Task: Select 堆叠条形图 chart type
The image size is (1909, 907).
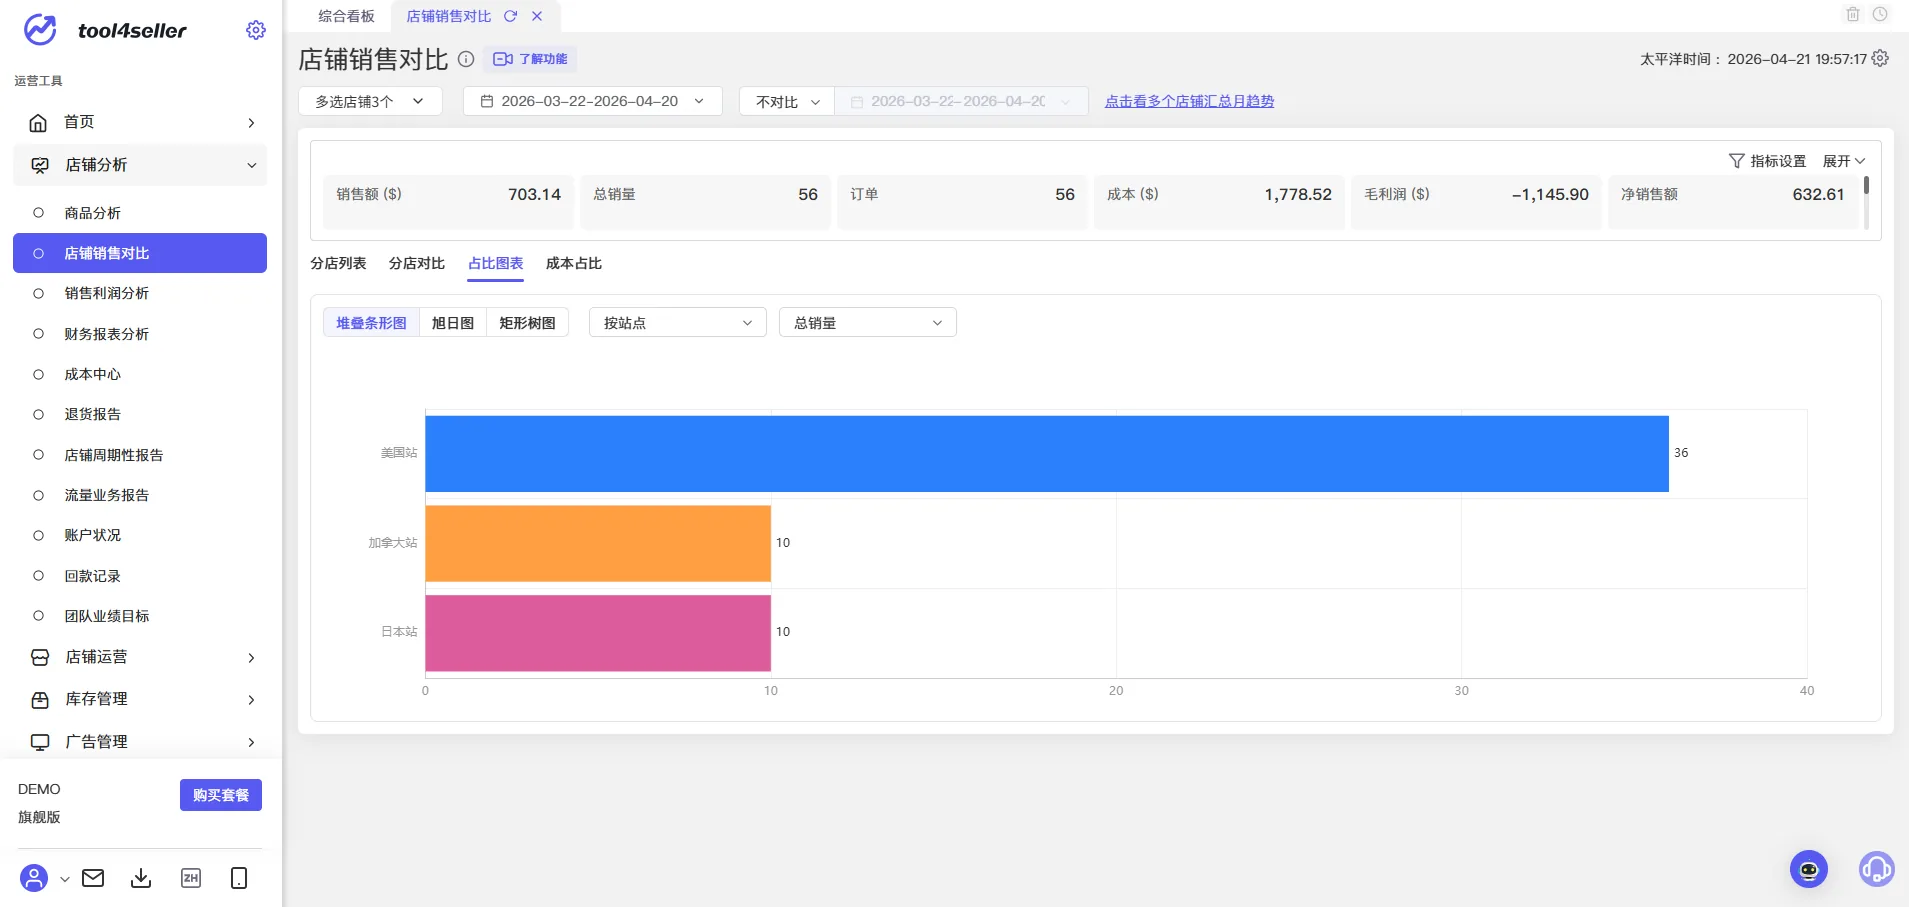Action: coord(371,322)
